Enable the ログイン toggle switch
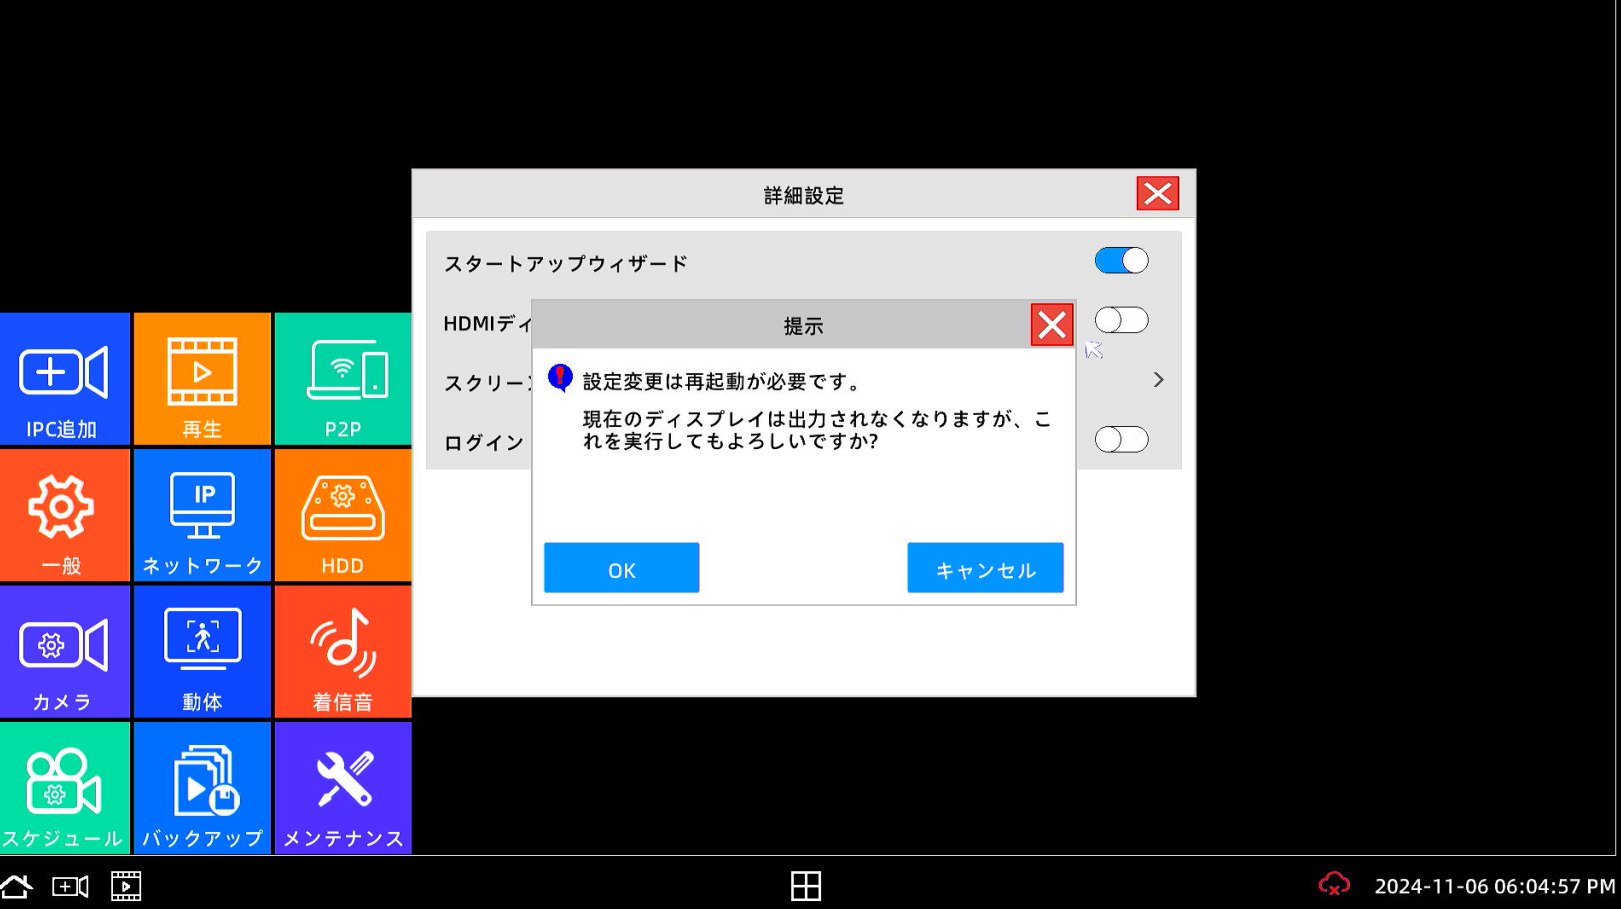Image resolution: width=1621 pixels, height=909 pixels. point(1121,440)
